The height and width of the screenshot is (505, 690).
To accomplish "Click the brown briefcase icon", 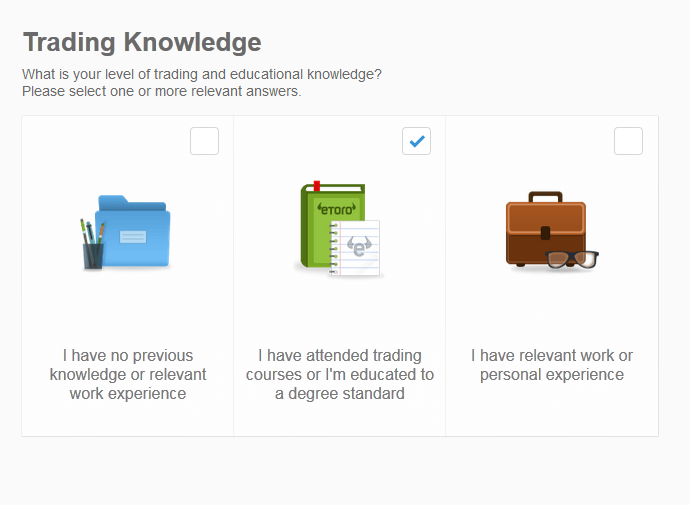I will point(546,229).
